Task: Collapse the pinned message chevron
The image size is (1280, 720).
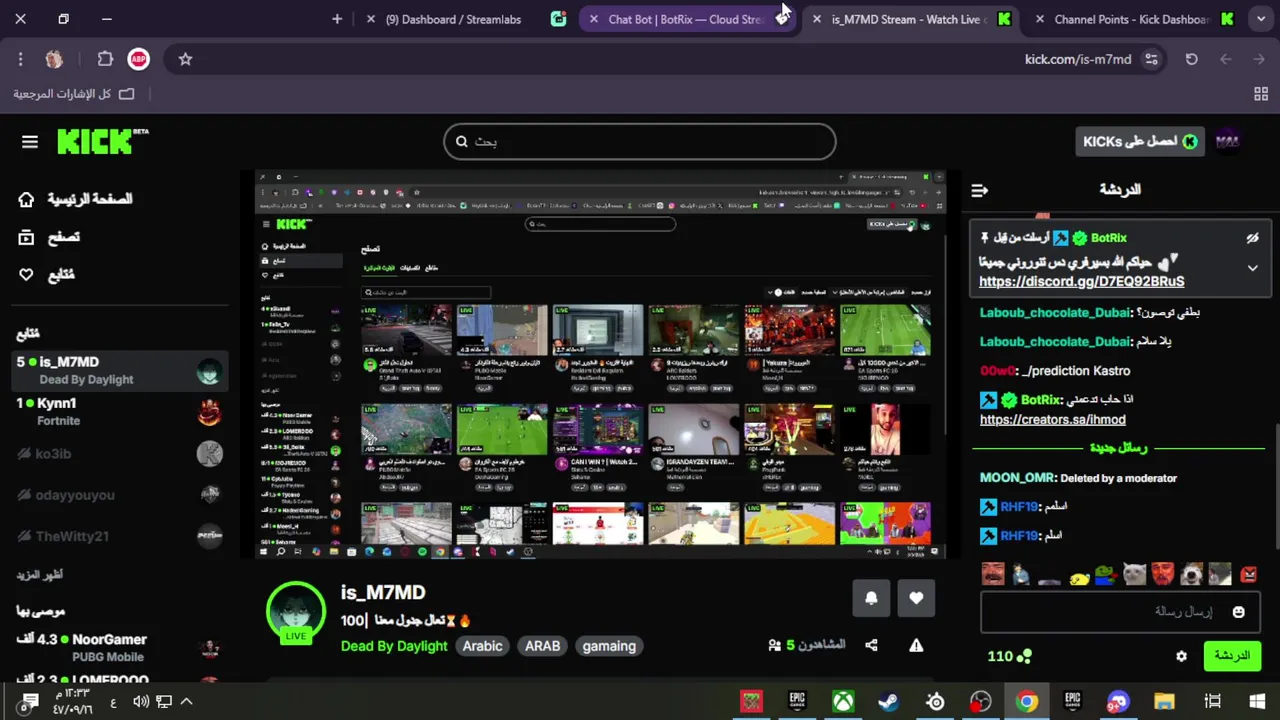Action: tap(1252, 268)
